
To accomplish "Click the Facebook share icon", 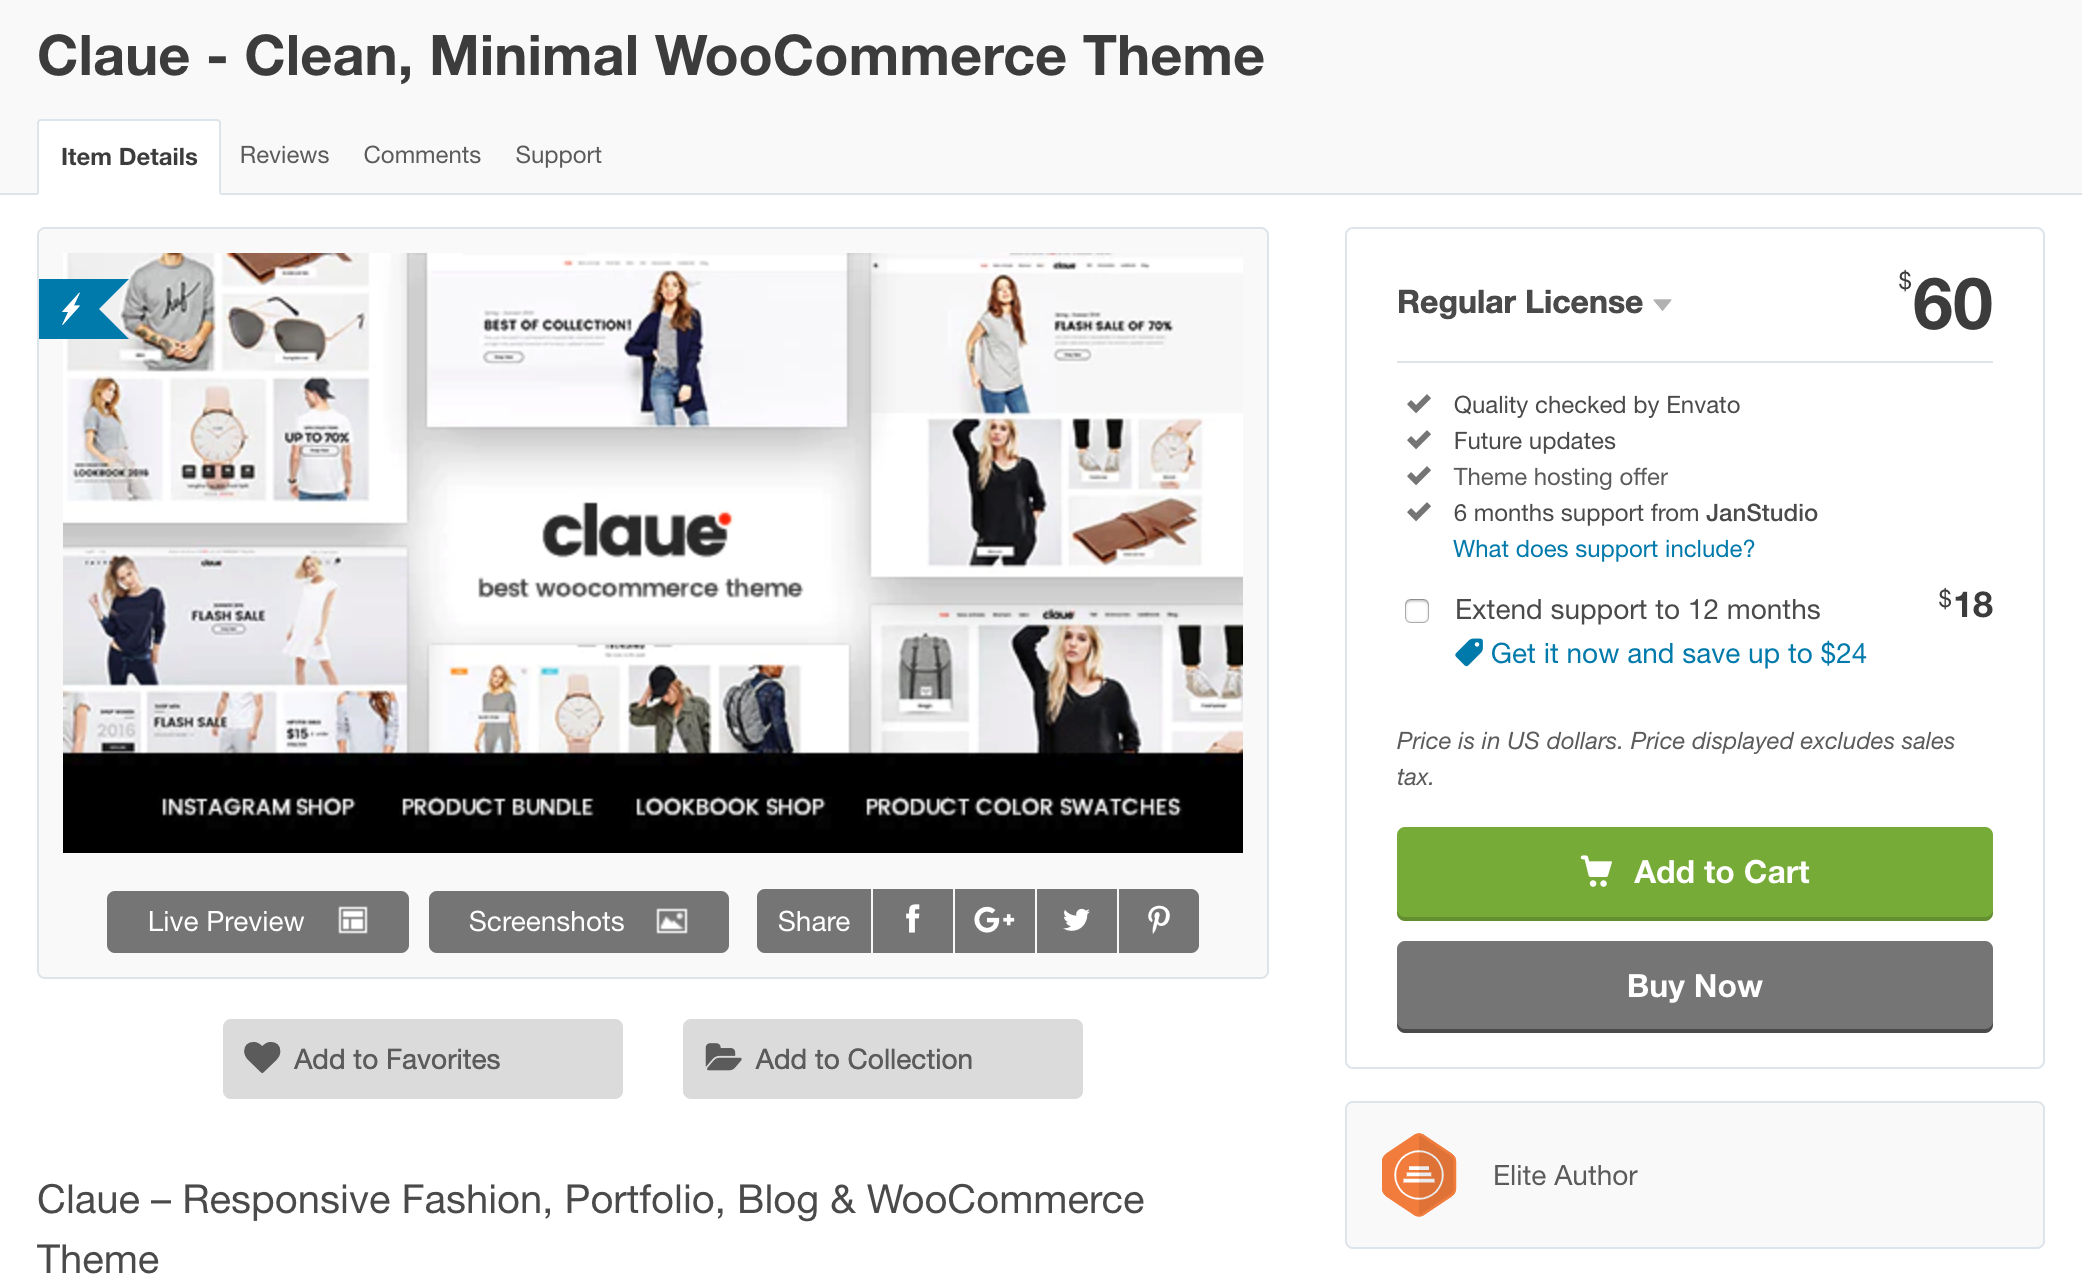I will click(912, 918).
